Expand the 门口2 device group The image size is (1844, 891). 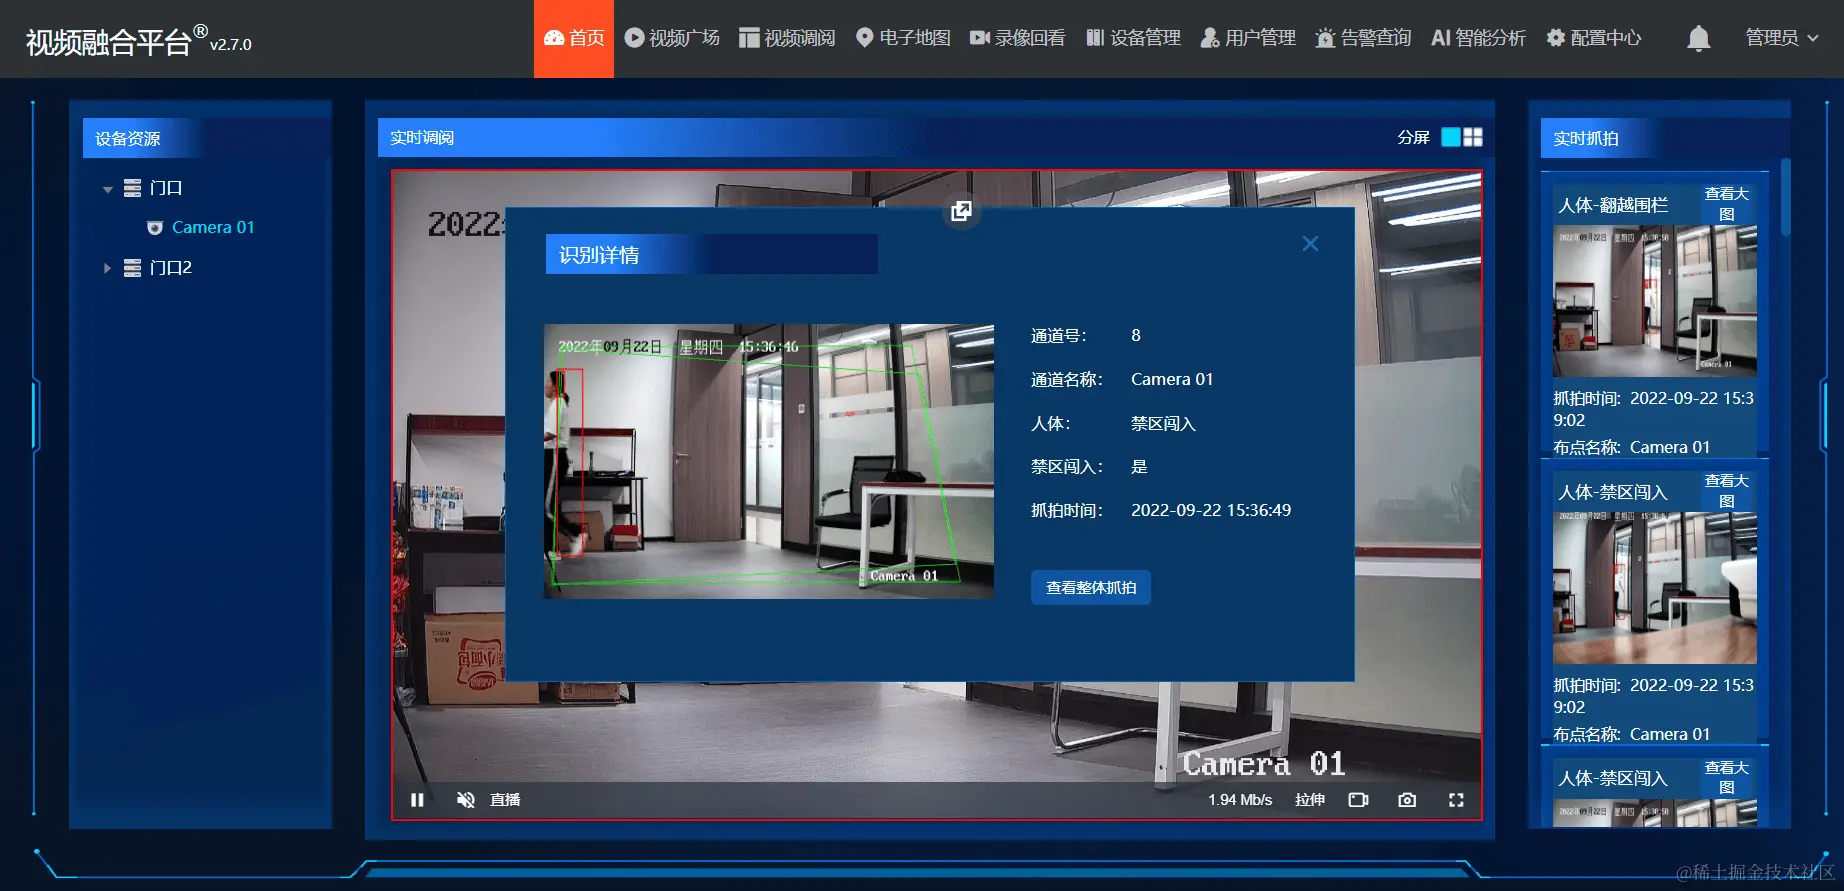click(x=107, y=268)
